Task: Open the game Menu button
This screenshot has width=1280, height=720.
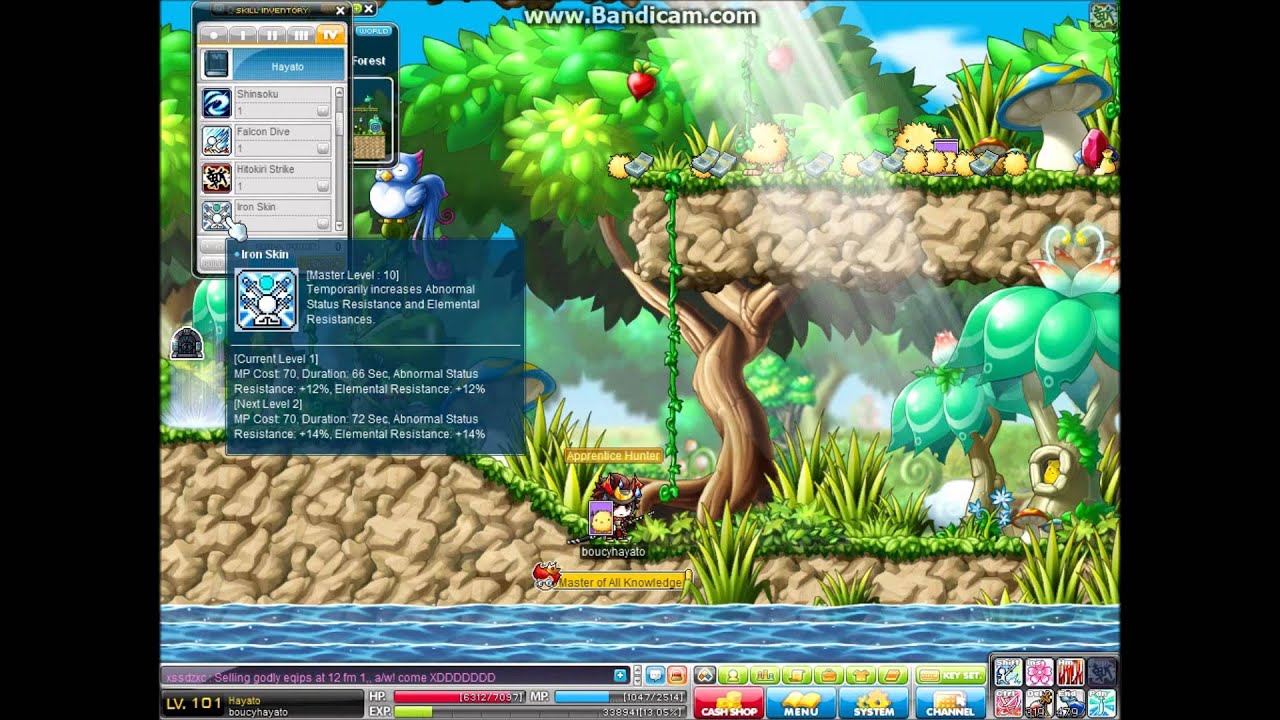Action: [x=801, y=702]
